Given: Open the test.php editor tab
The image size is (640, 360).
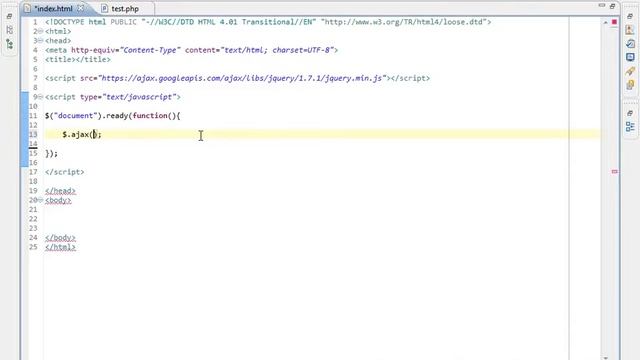Looking at the screenshot, I should 125,9.
